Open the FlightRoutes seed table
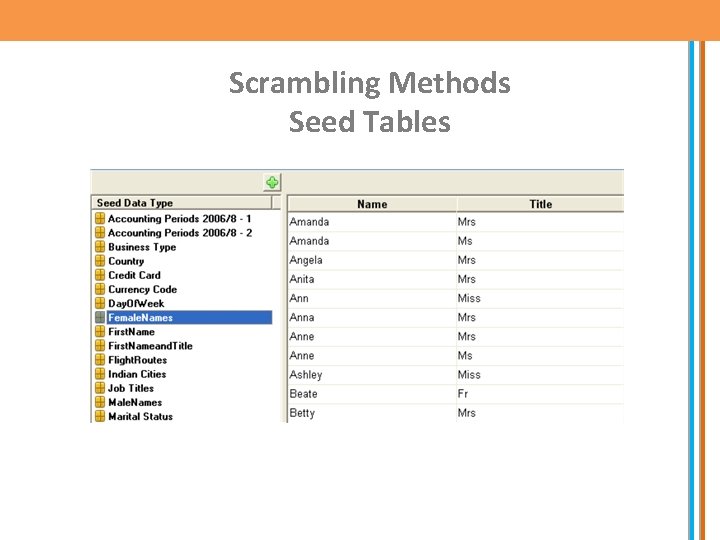The height and width of the screenshot is (540, 720). click(137, 360)
